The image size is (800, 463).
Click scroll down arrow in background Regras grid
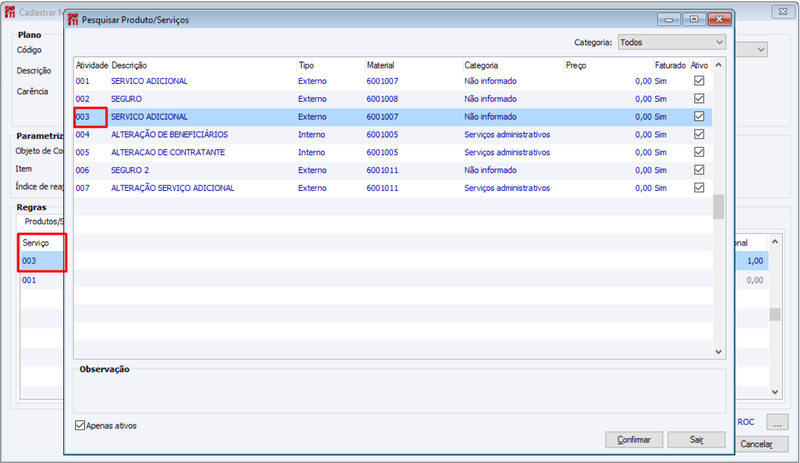click(x=775, y=392)
